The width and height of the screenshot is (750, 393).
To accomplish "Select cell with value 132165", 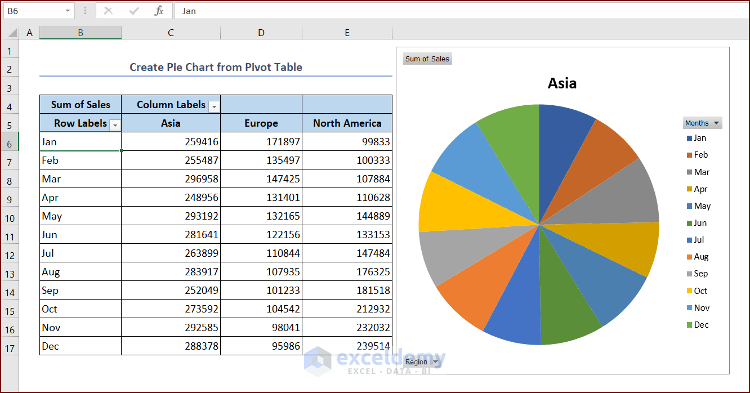I will coord(261,216).
